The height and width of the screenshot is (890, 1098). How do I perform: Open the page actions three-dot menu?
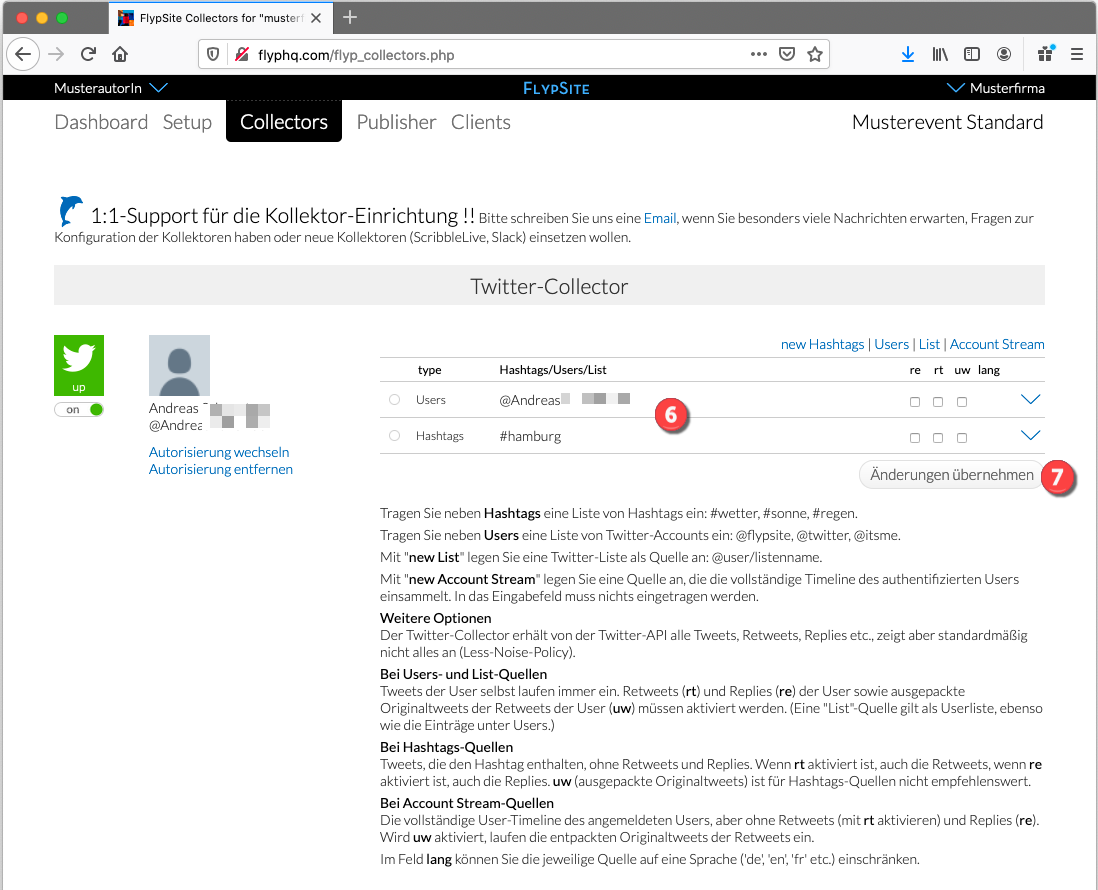758,54
